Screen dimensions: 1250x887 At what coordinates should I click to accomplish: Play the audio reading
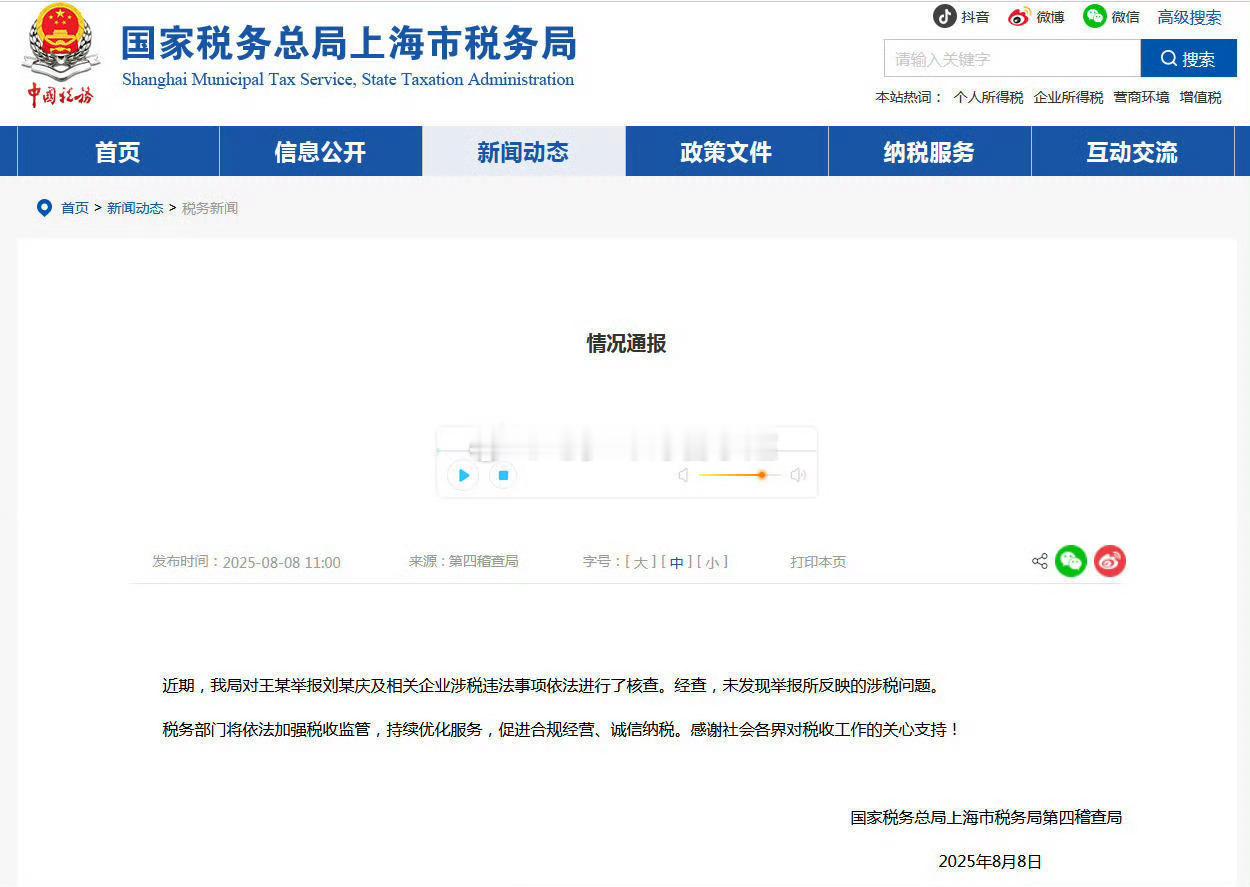coord(463,475)
